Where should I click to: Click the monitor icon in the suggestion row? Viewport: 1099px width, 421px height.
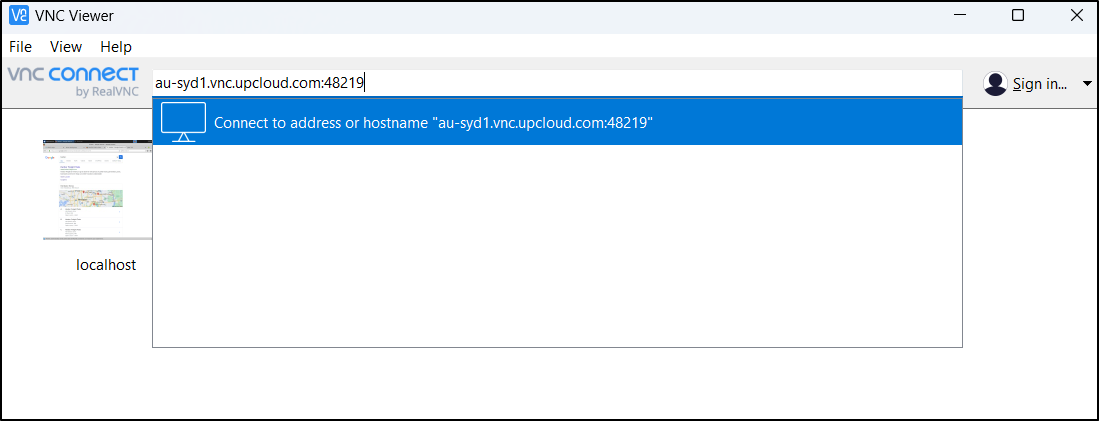pos(183,122)
